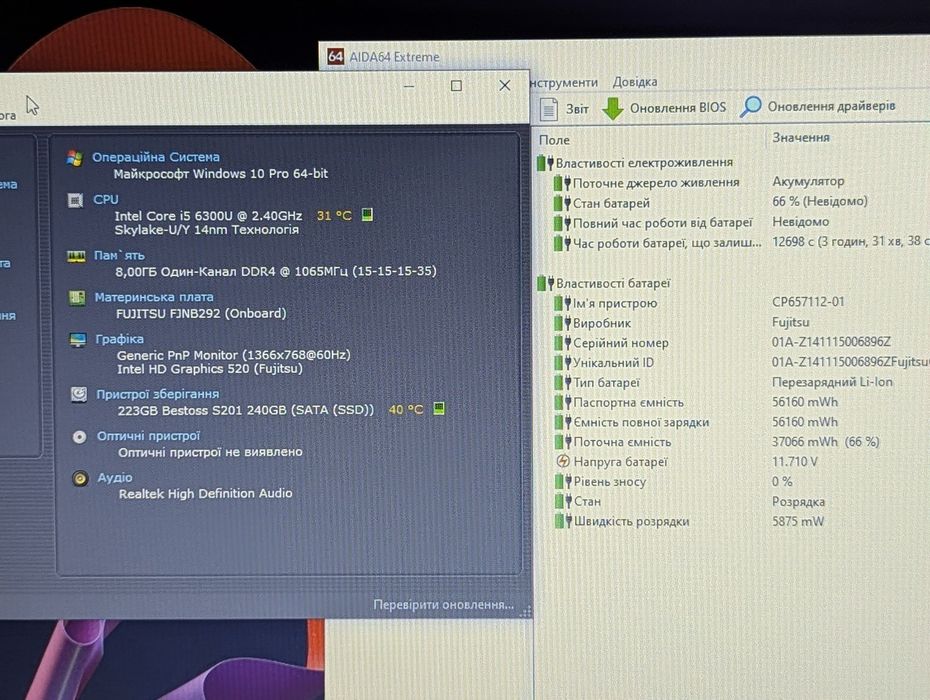Open the Пам`ять section link

[119, 256]
